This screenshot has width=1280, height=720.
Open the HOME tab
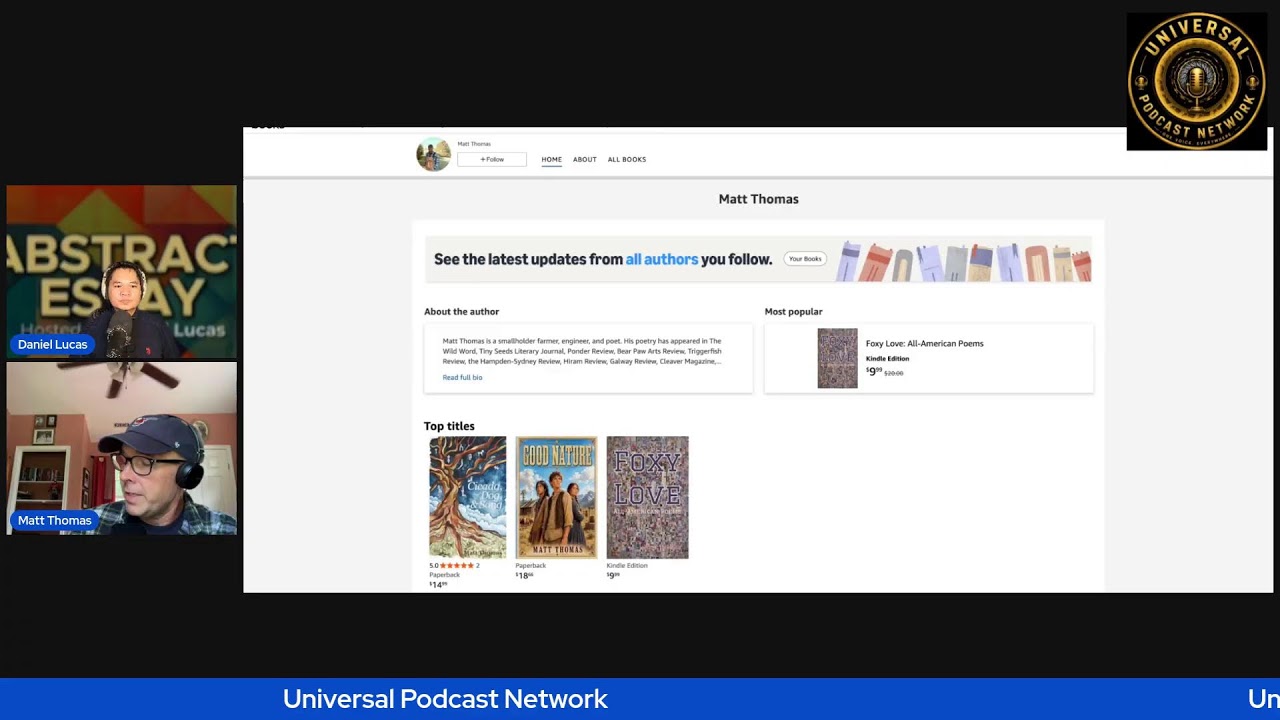click(552, 159)
